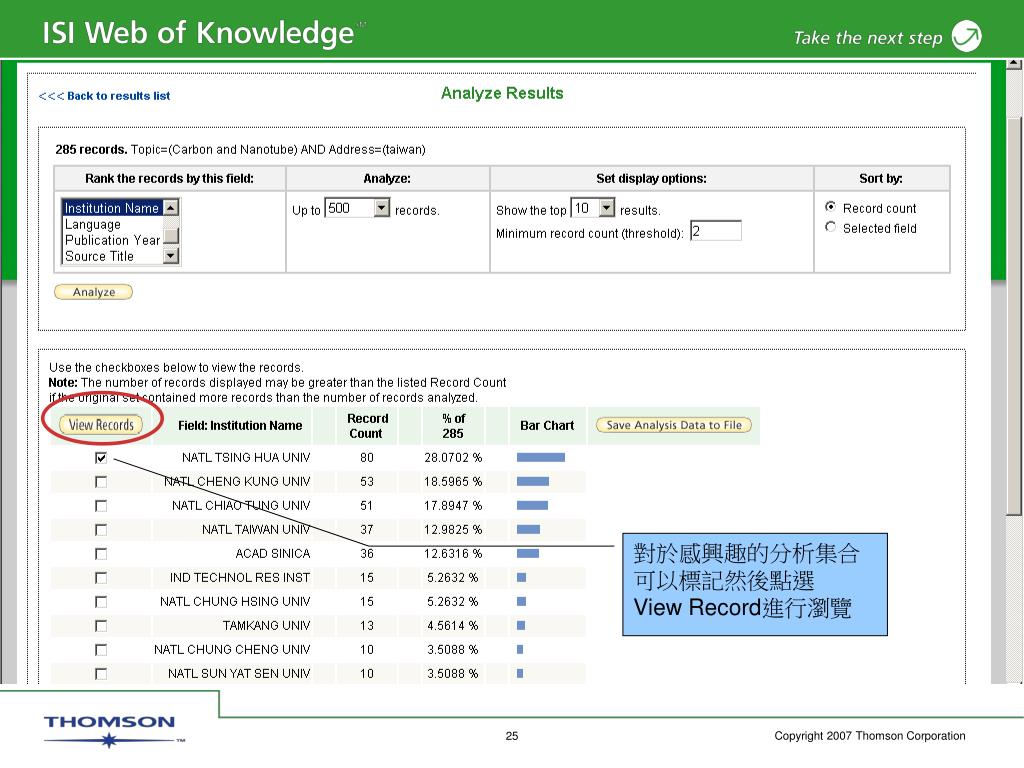The image size is (1024, 768).
Task: Check the TAMKANG UNIV checkbox
Action: (101, 626)
